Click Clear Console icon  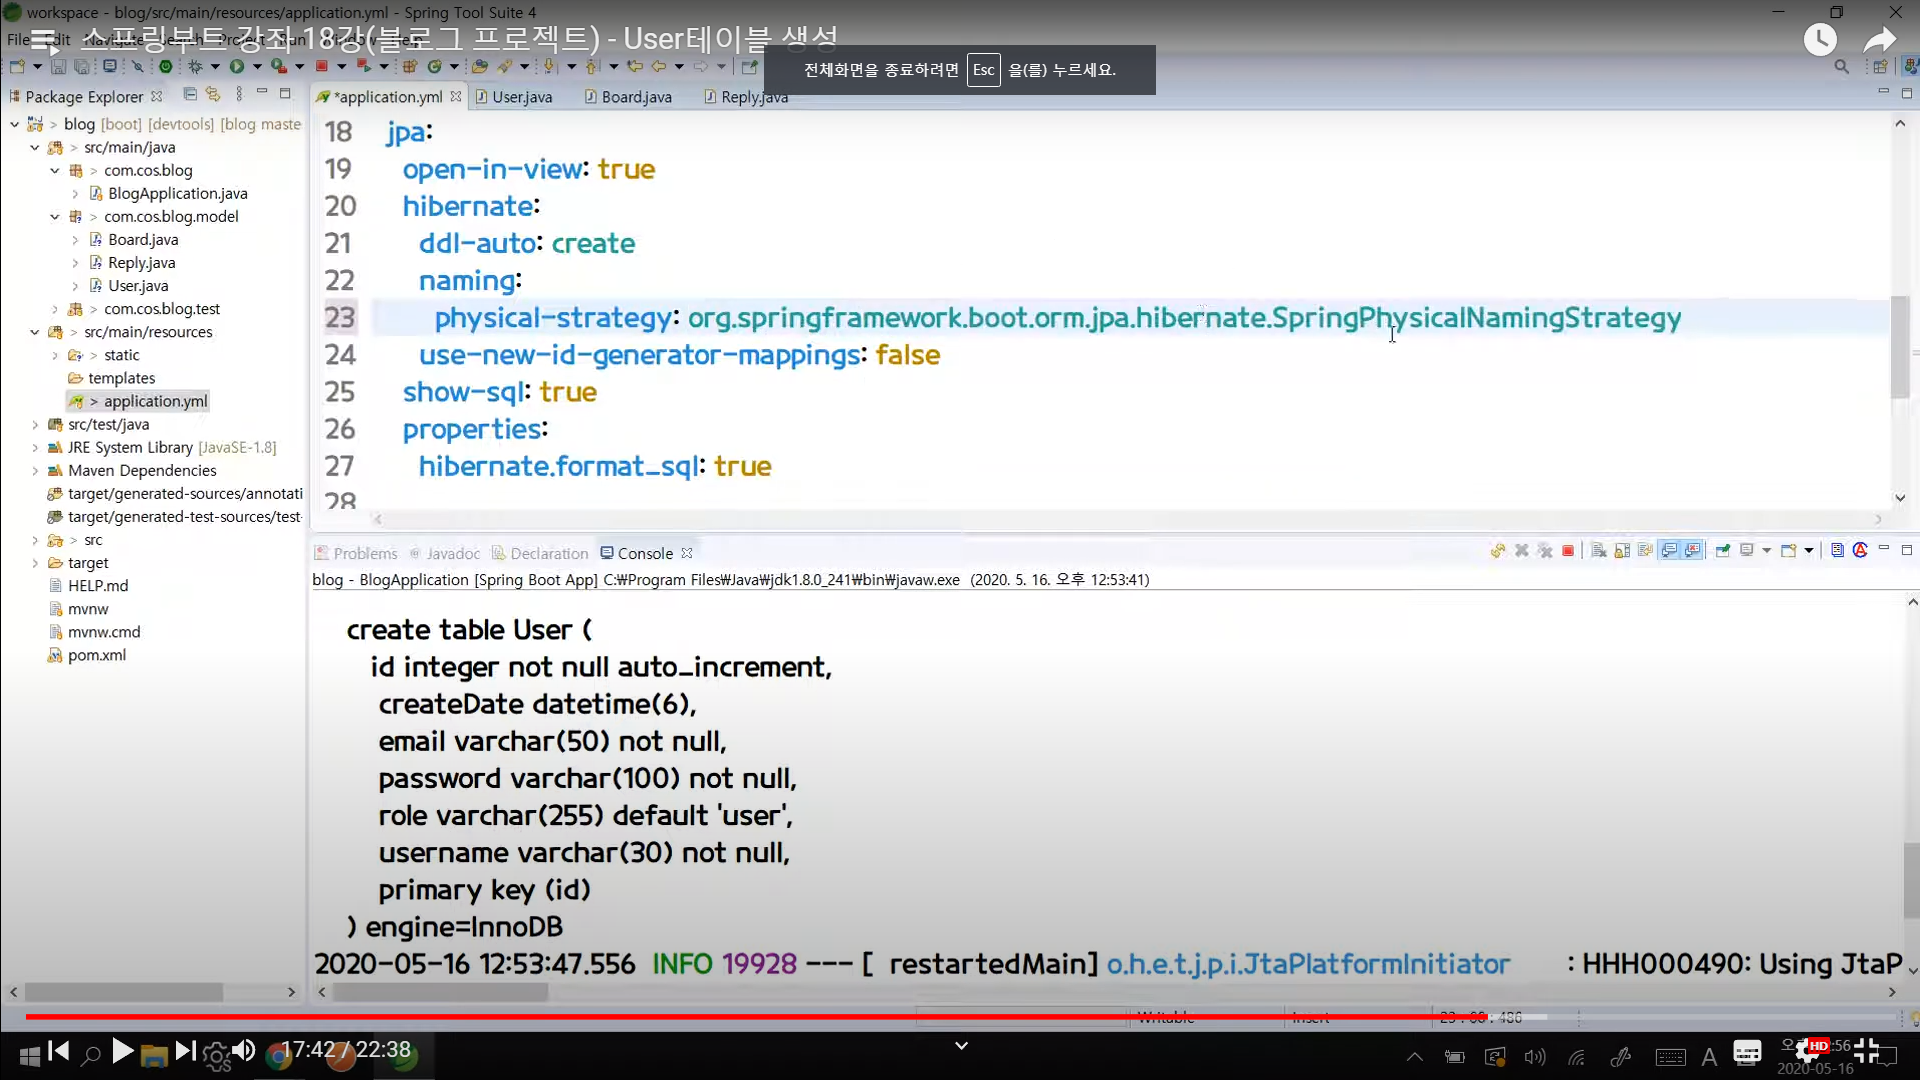pyautogui.click(x=1599, y=551)
